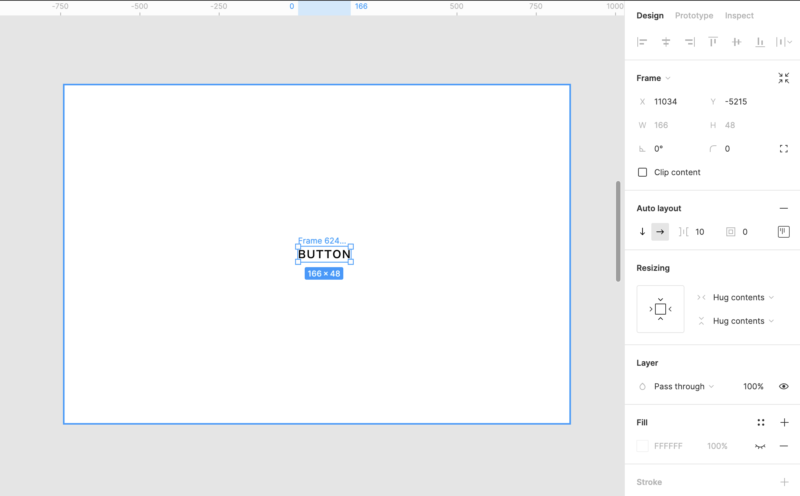Switch to the Prototype tab
The width and height of the screenshot is (800, 496).
pos(694,16)
